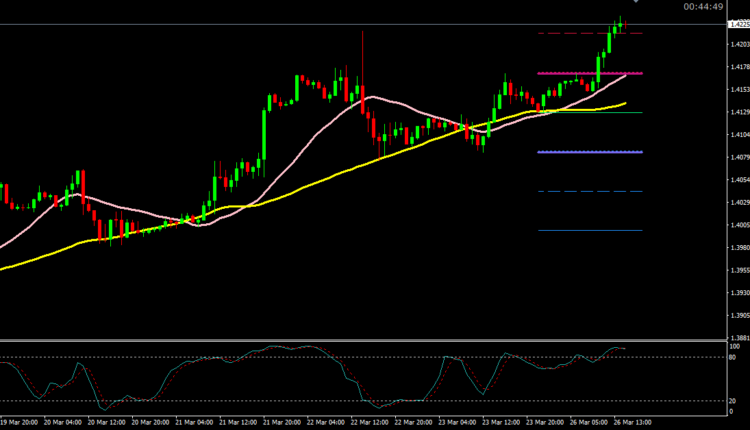The width and height of the screenshot is (750, 430).
Task: Click the tall red wick candle on 22 Mar
Action: (362, 60)
